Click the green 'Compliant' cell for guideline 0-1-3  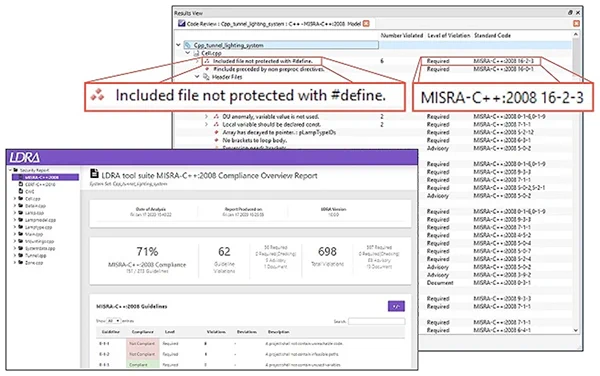[x=142, y=365]
